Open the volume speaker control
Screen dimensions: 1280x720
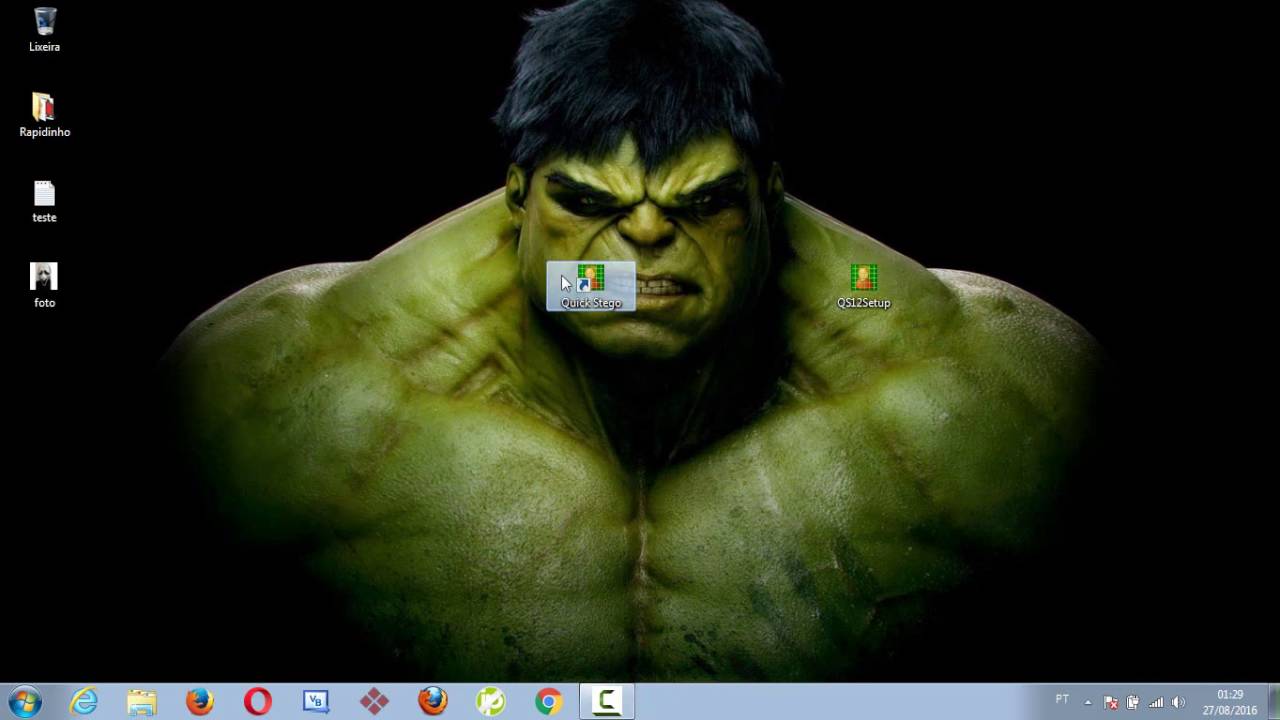point(1178,702)
